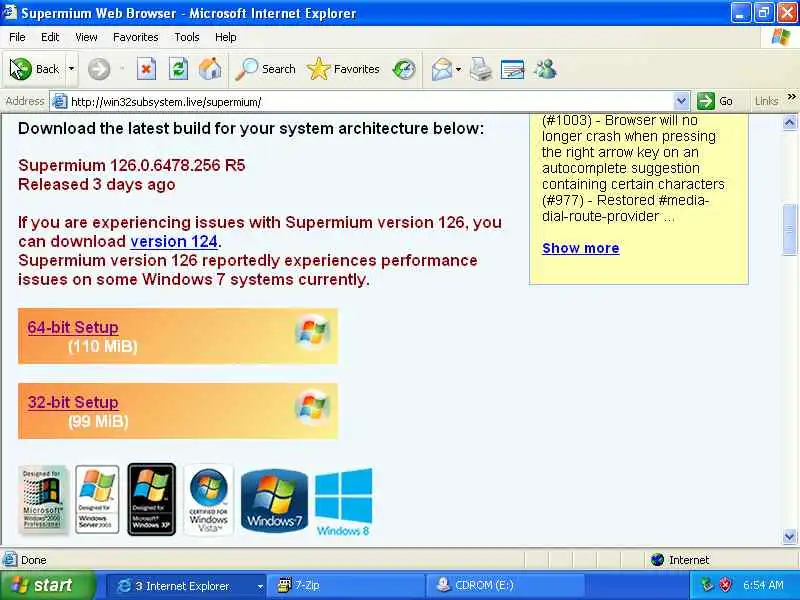Click the Show more changelog link
The height and width of the screenshot is (600, 800).
pyautogui.click(x=581, y=248)
